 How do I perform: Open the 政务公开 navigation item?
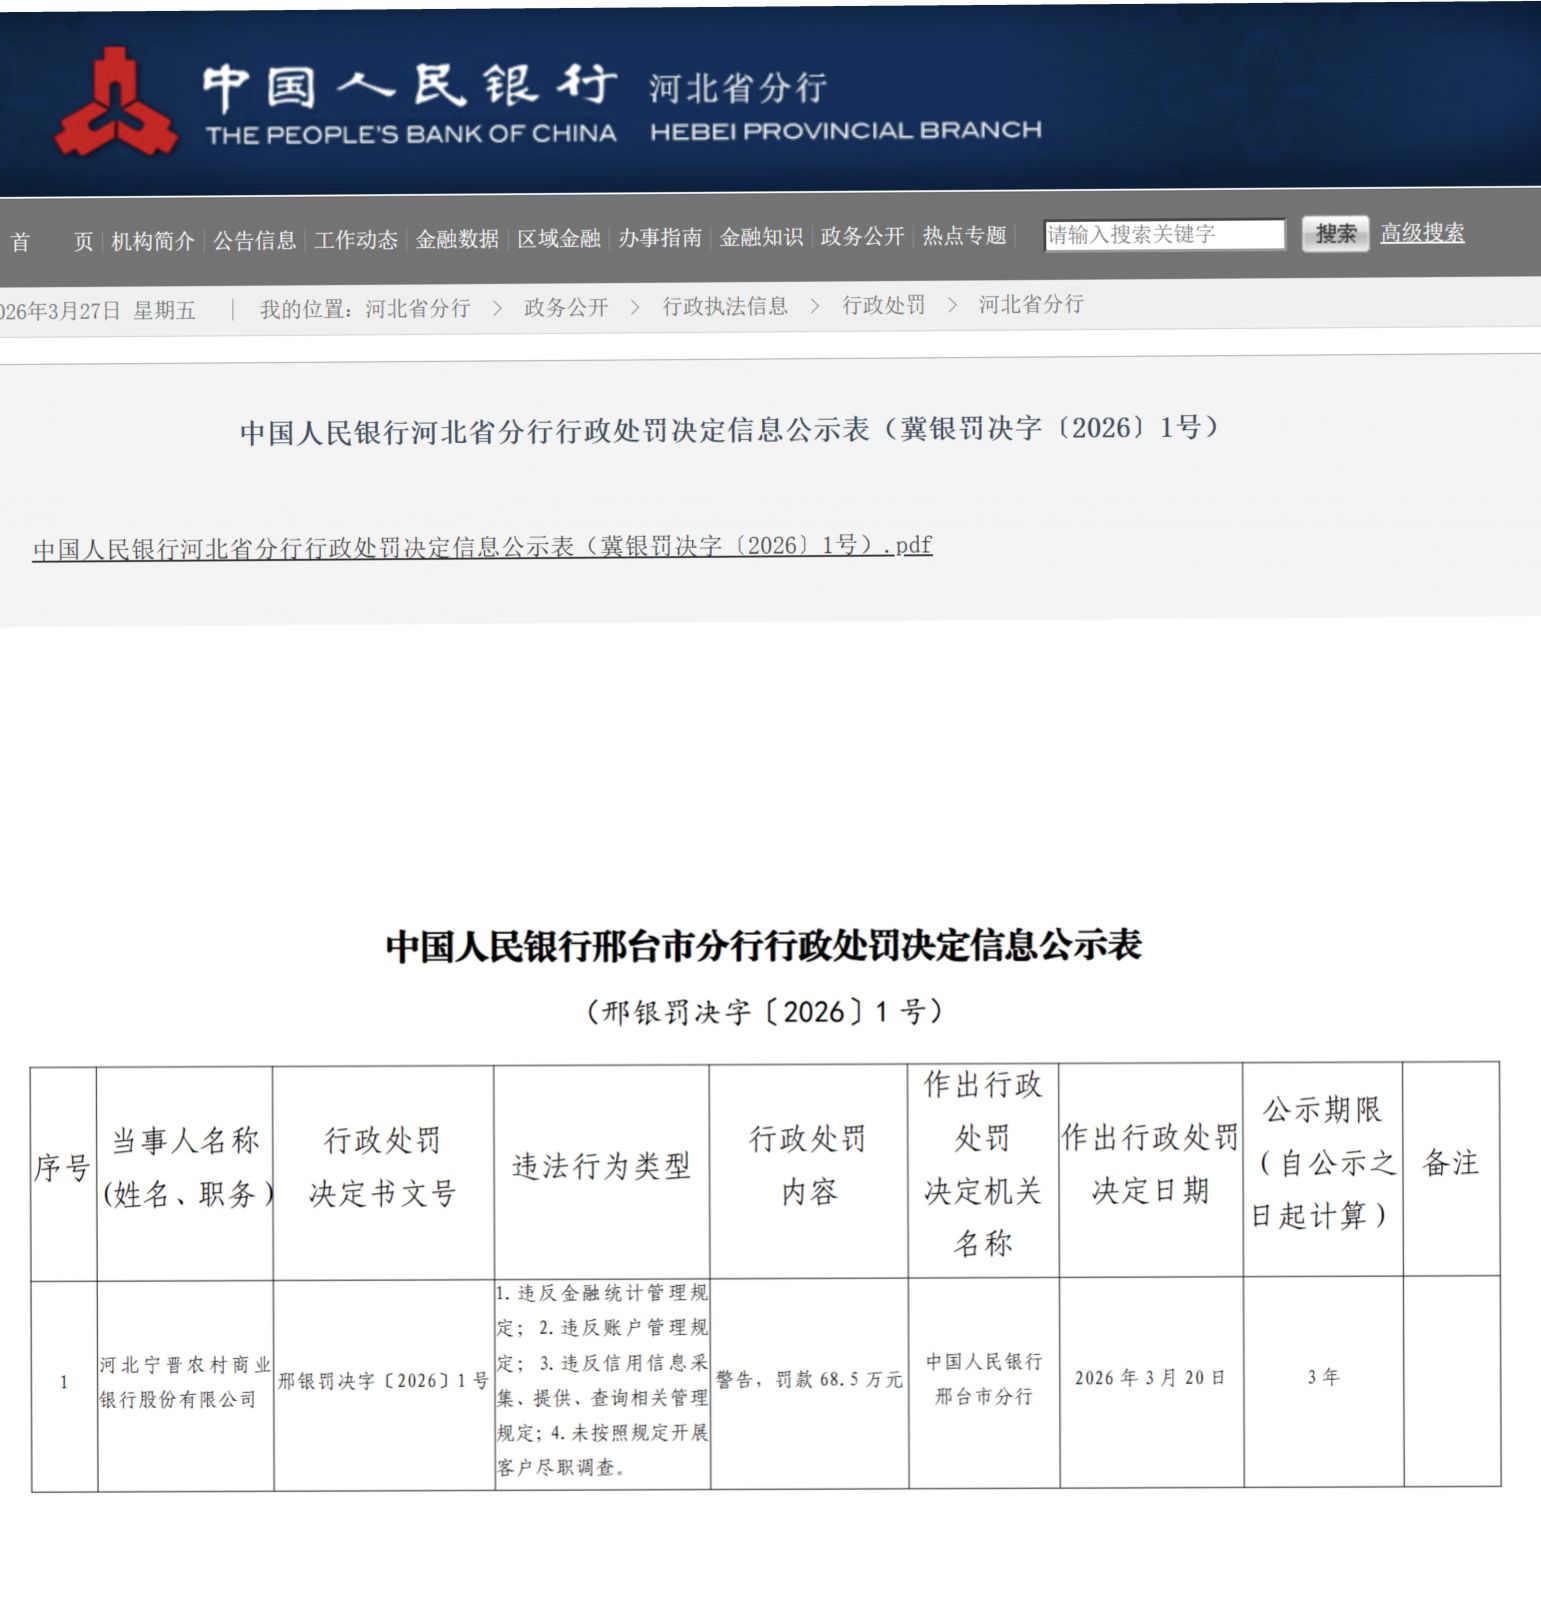(x=862, y=236)
